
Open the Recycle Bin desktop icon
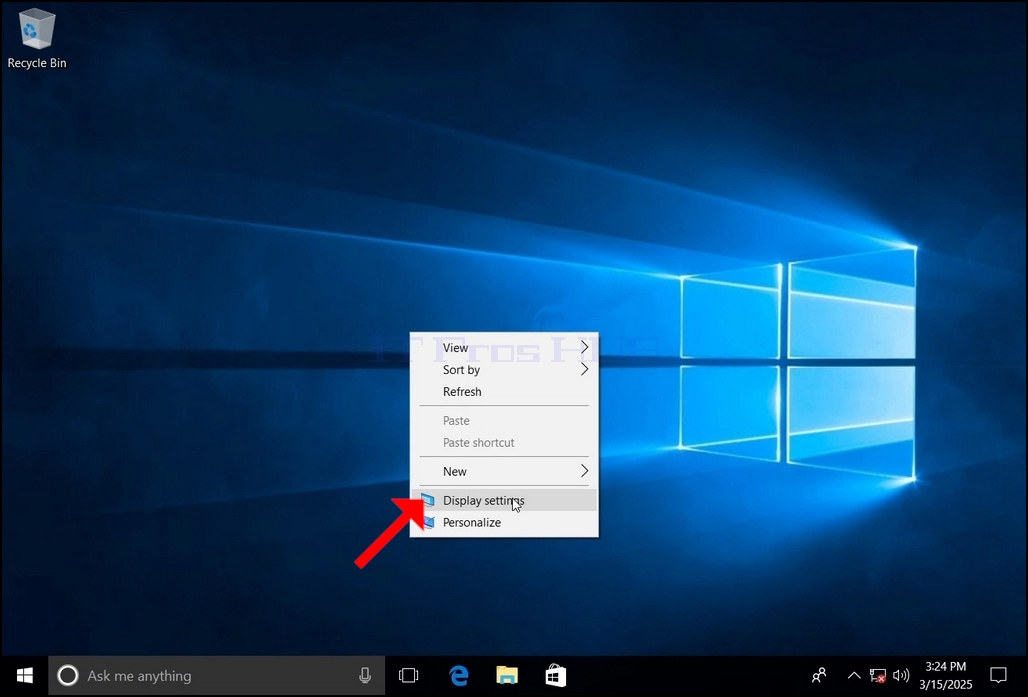click(x=37, y=38)
